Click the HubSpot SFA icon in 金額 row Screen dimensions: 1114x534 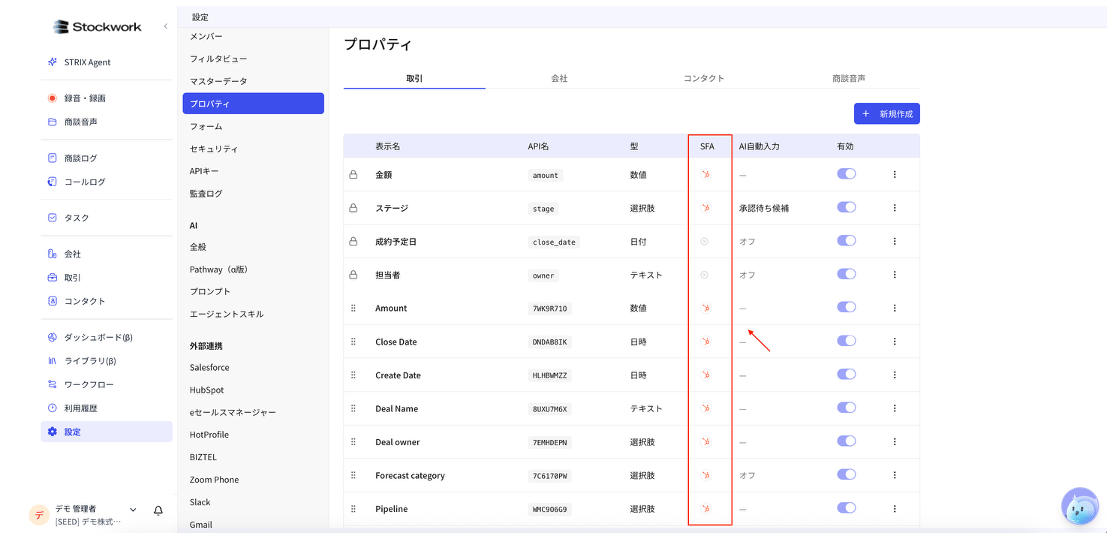705,175
